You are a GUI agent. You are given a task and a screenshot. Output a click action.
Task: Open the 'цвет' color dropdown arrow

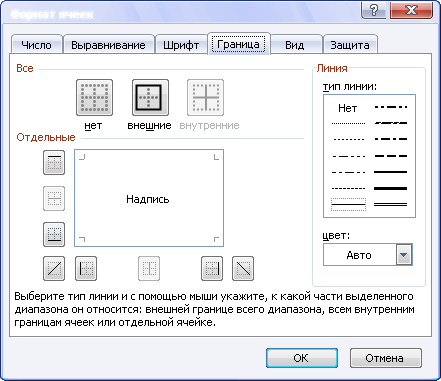pos(404,255)
